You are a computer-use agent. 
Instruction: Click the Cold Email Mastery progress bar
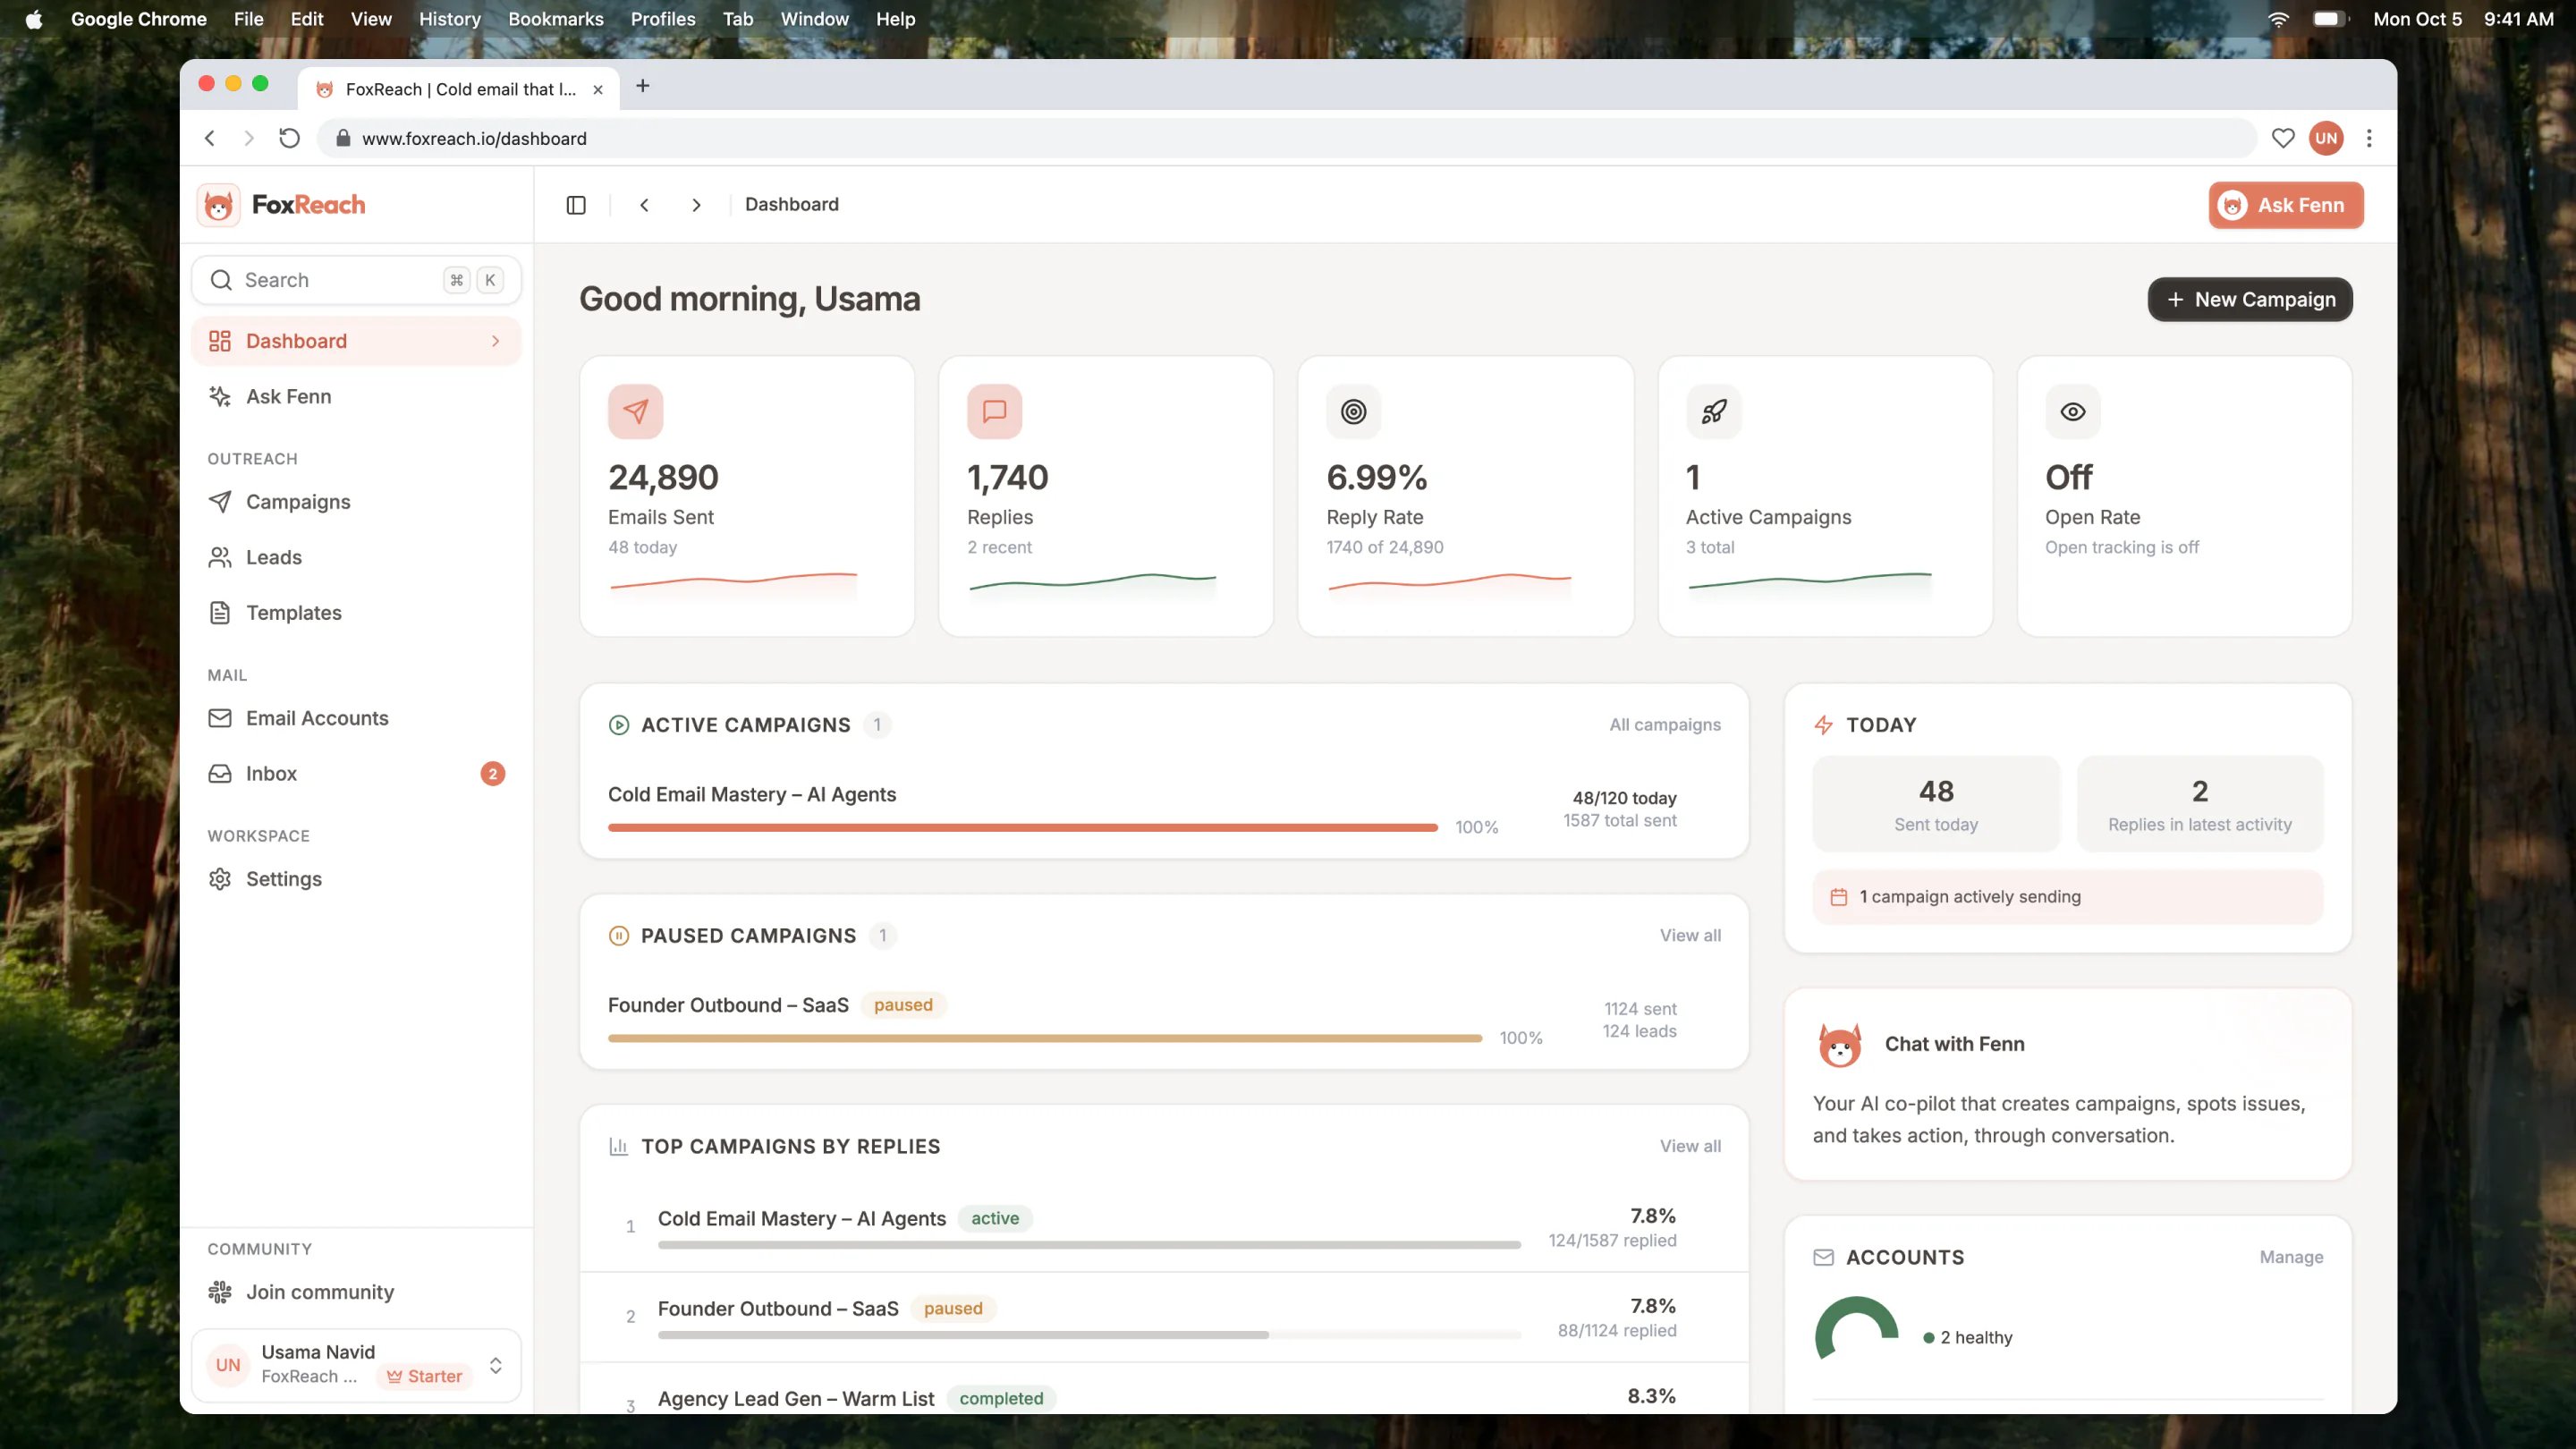point(1022,828)
